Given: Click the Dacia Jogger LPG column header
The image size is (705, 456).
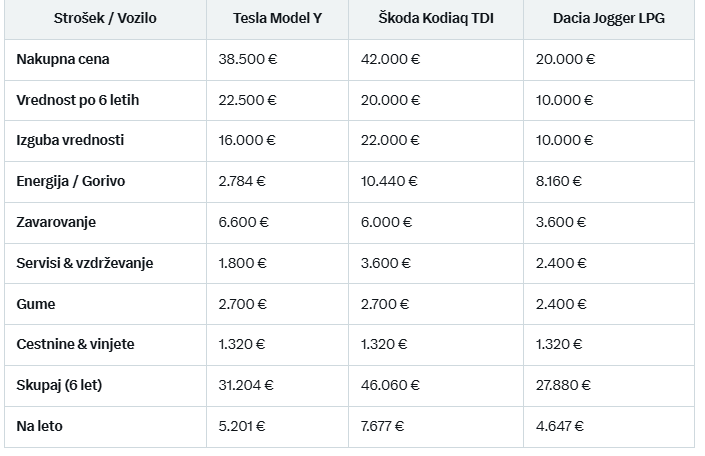Looking at the screenshot, I should coord(609,18).
